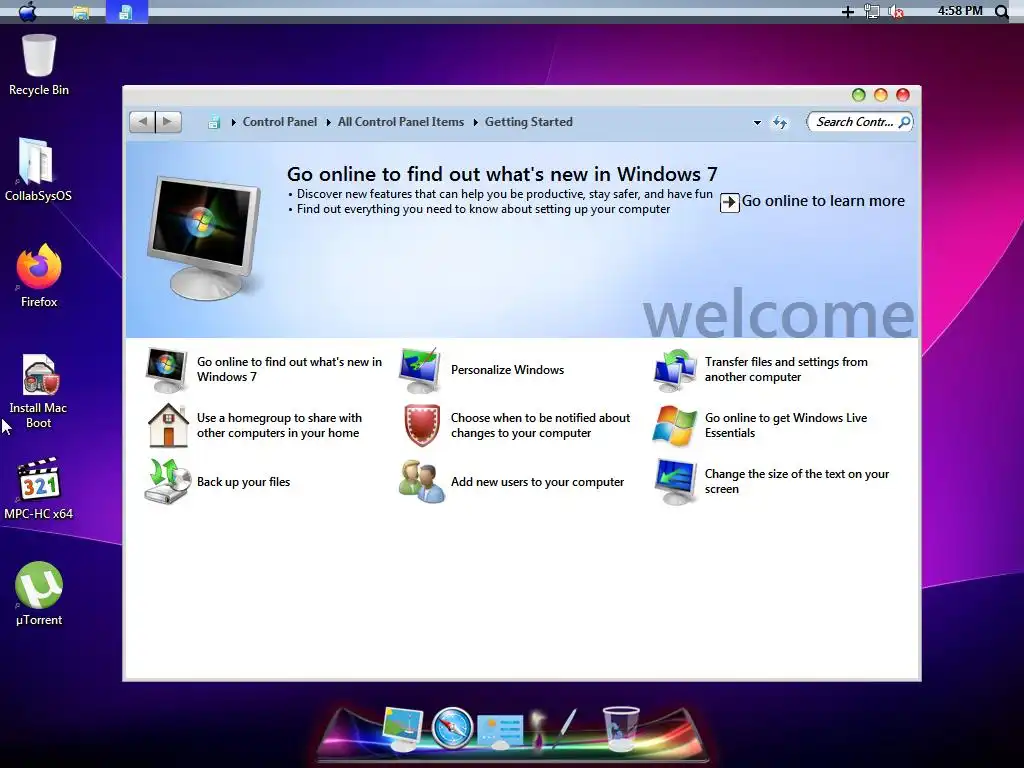Viewport: 1024px width, 768px height.
Task: Open the Install Mac Boot shortcut
Action: tap(39, 391)
